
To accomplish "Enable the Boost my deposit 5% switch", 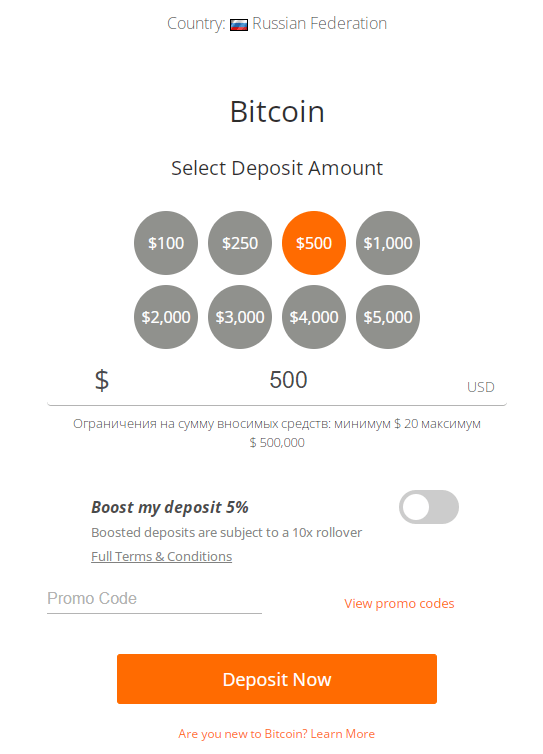I will coord(429,507).
